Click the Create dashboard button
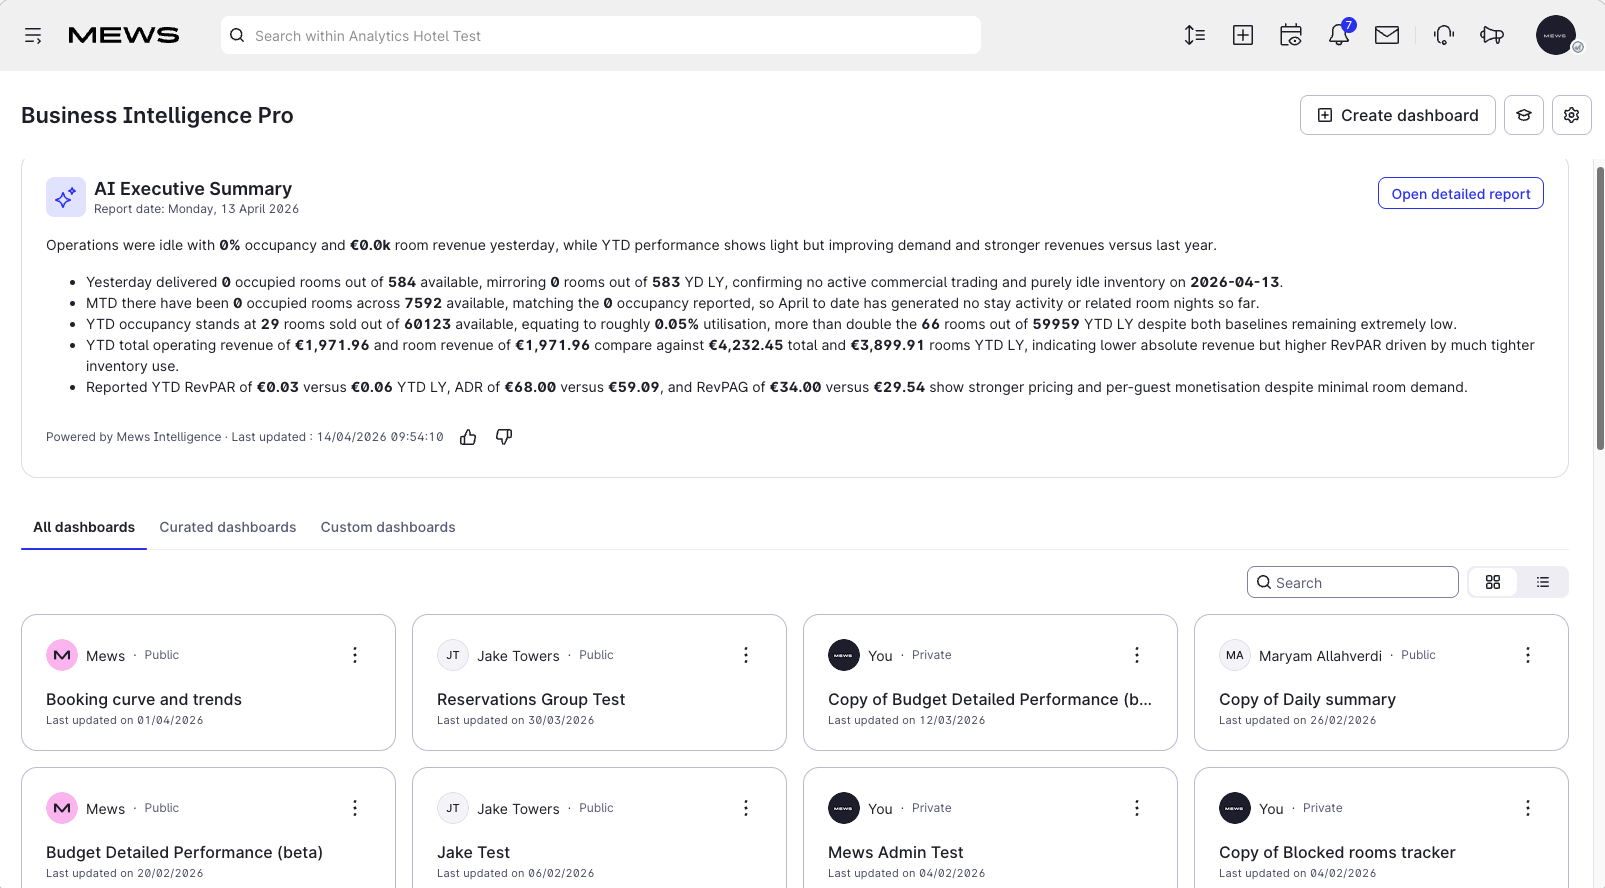This screenshot has width=1605, height=888. click(x=1398, y=115)
